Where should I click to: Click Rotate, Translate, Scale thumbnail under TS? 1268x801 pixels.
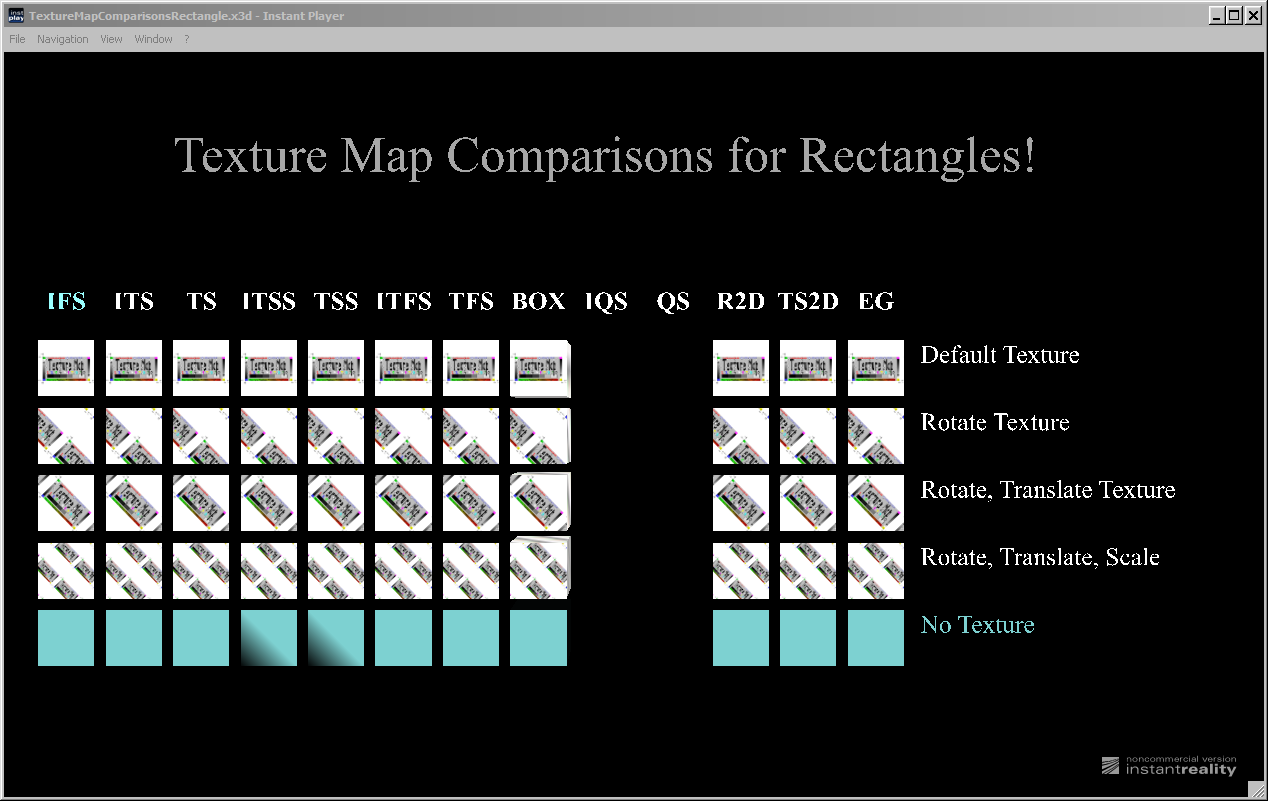[x=201, y=571]
